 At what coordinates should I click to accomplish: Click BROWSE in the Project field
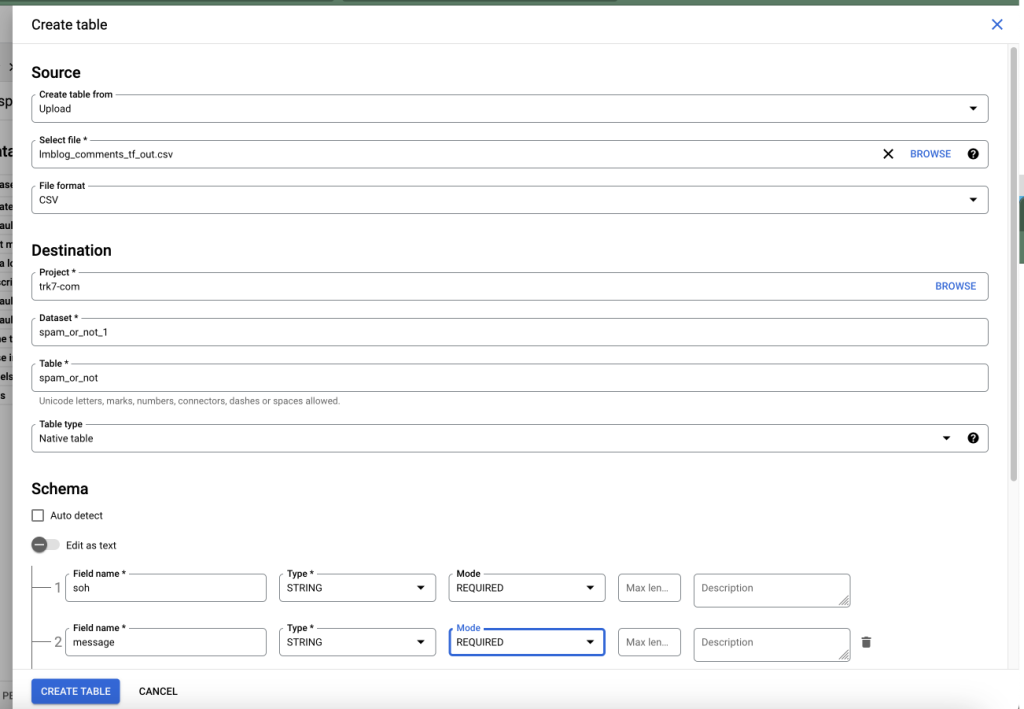(955, 286)
